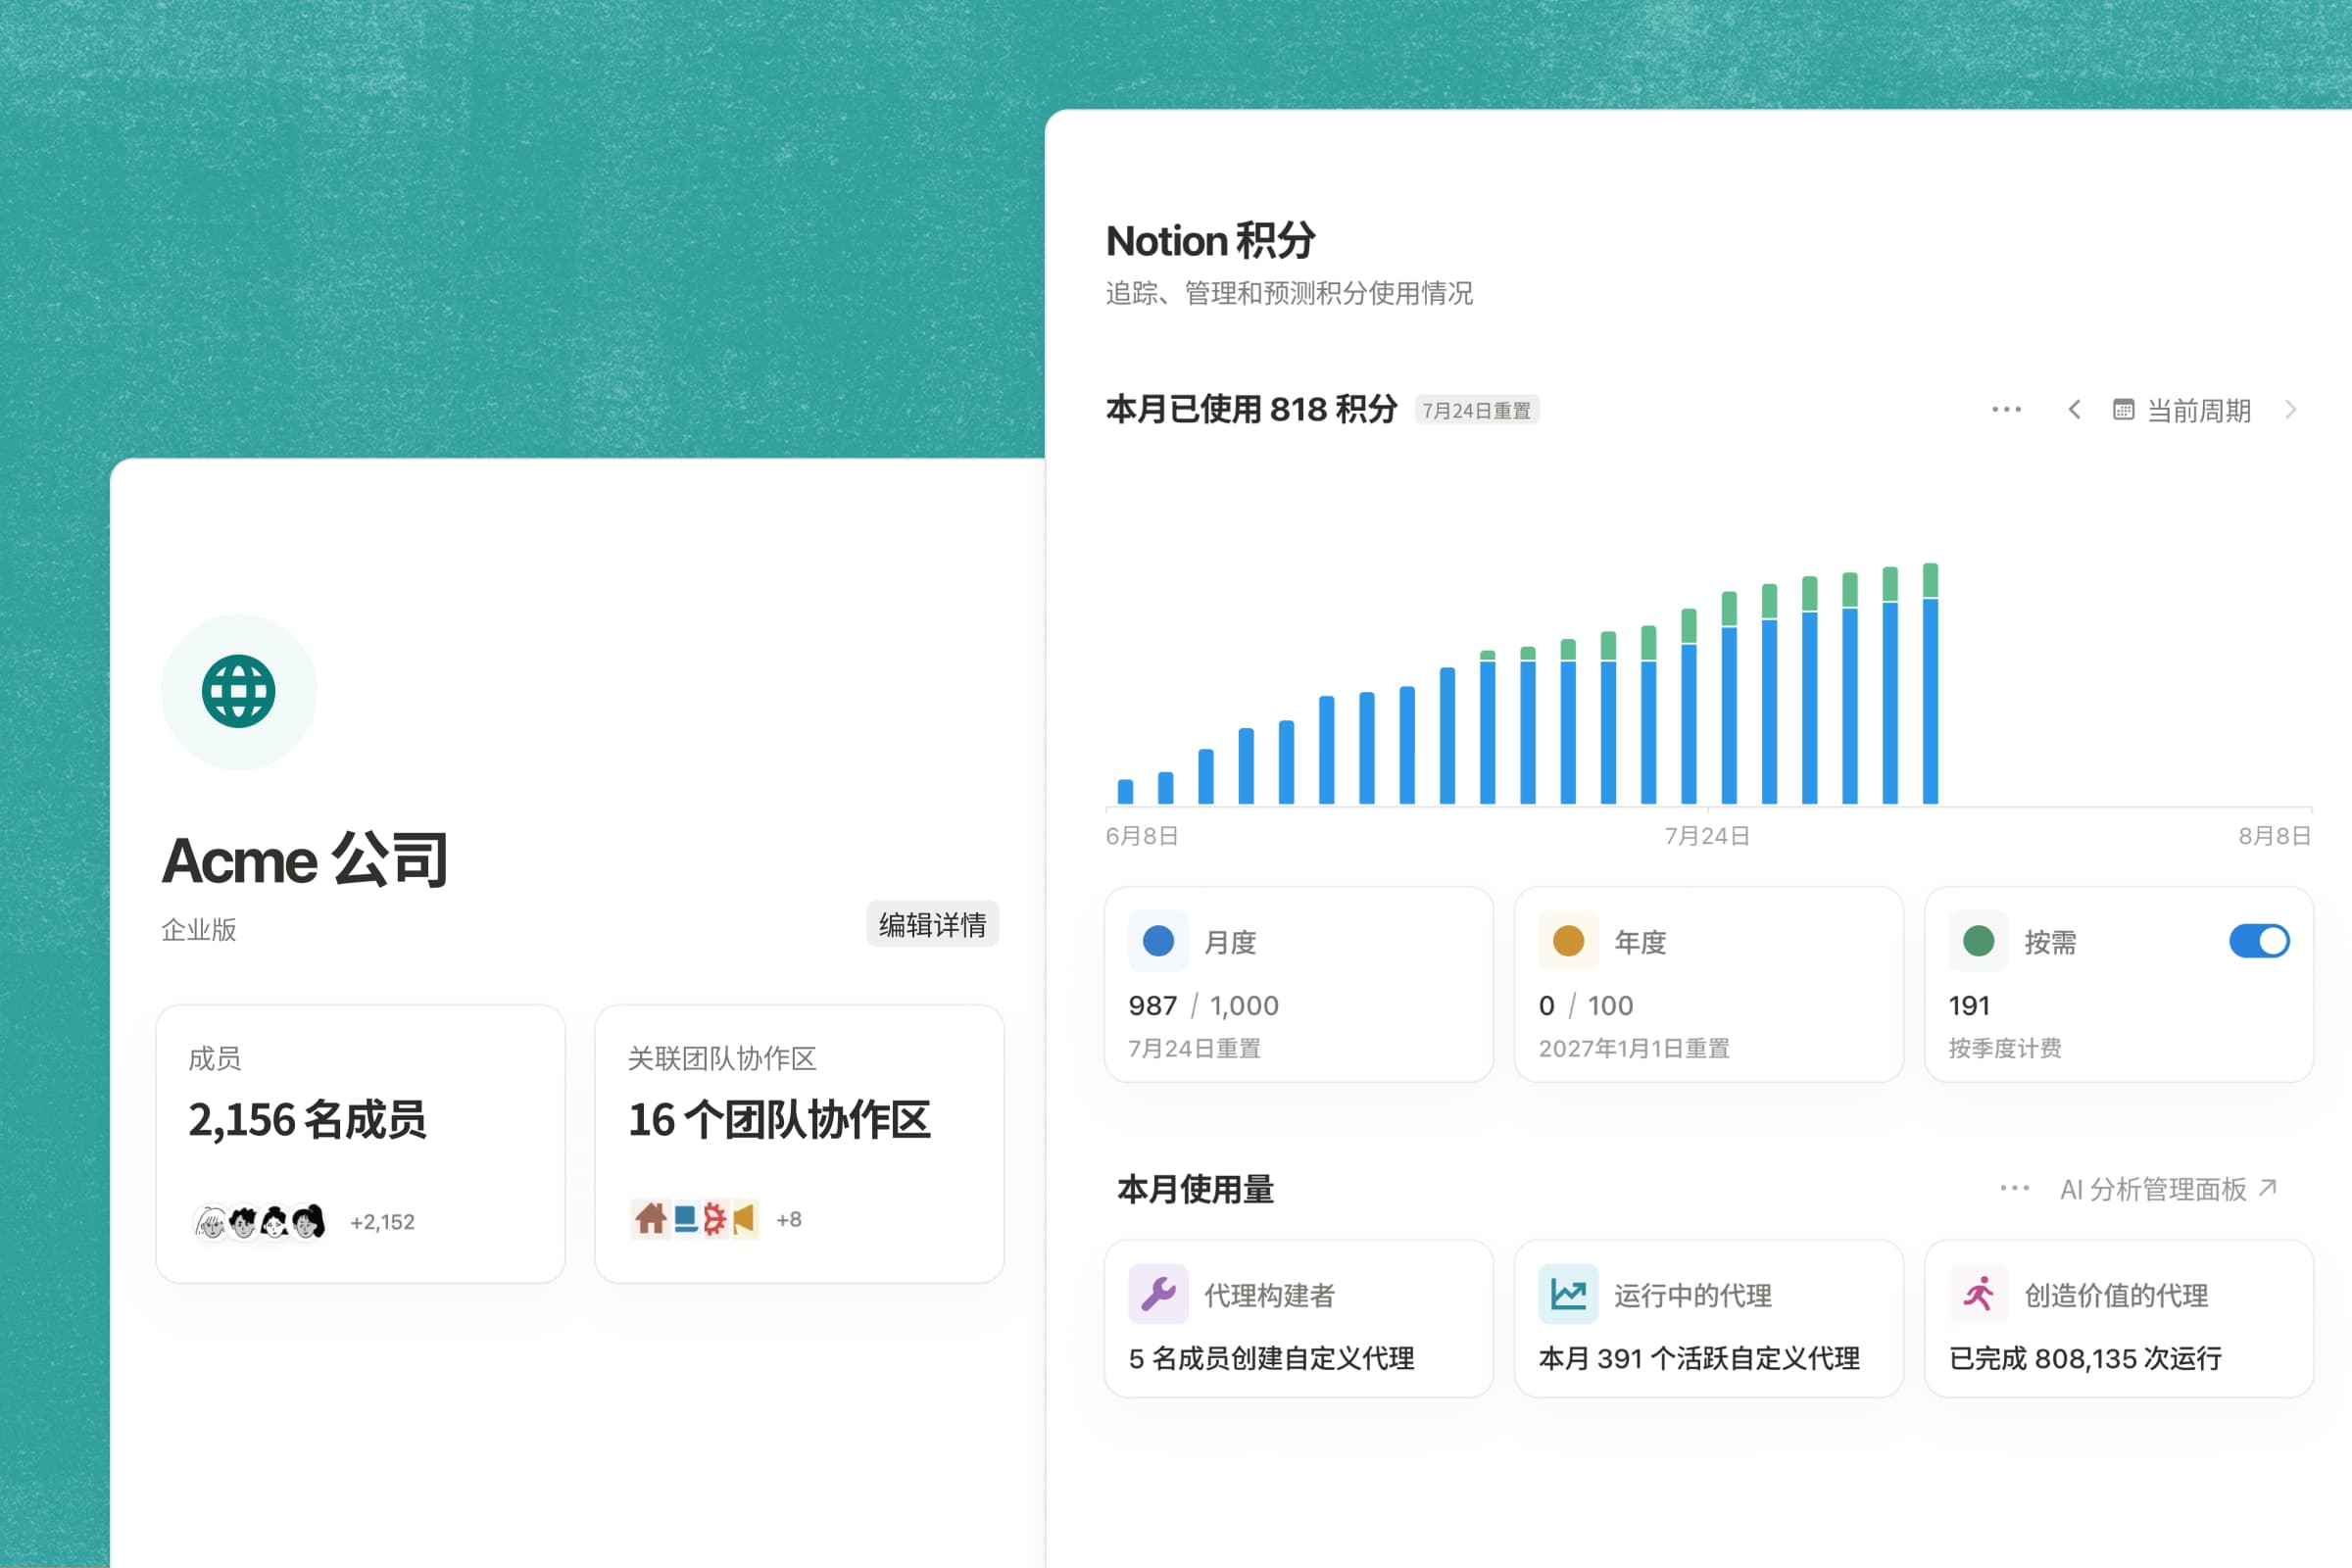2352x1568 pixels.
Task: Click the wrench 代理构建者 icon
Action: 1158,1294
